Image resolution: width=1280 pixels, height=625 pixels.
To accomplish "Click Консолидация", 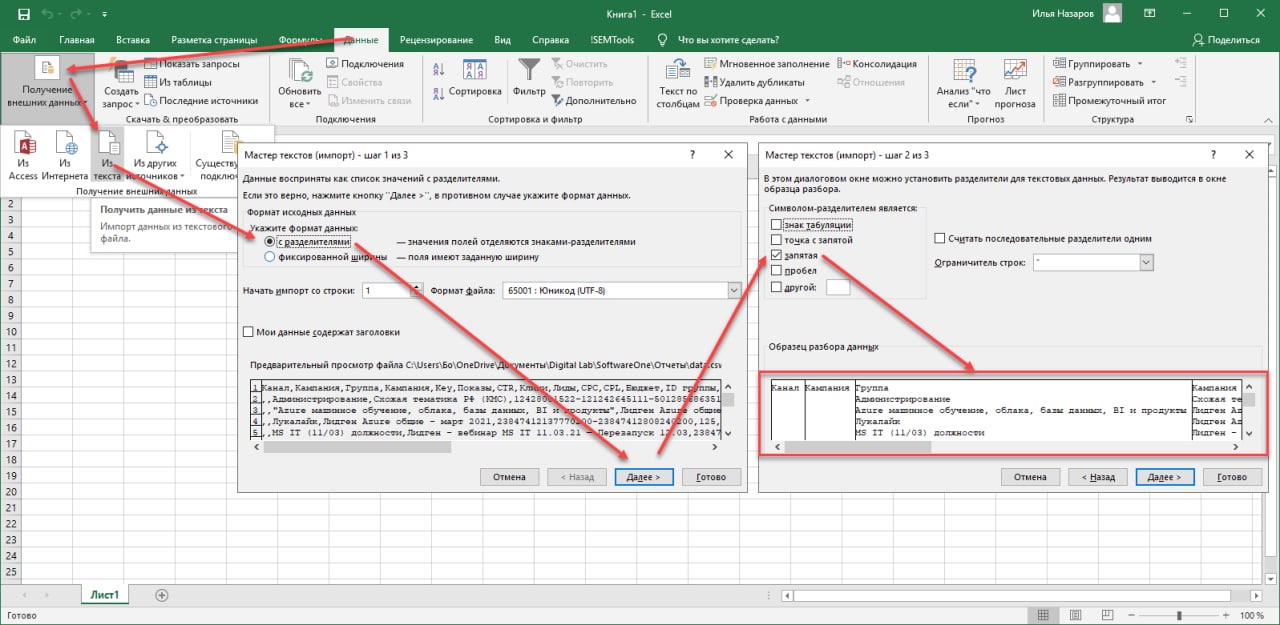I will pyautogui.click(x=884, y=64).
